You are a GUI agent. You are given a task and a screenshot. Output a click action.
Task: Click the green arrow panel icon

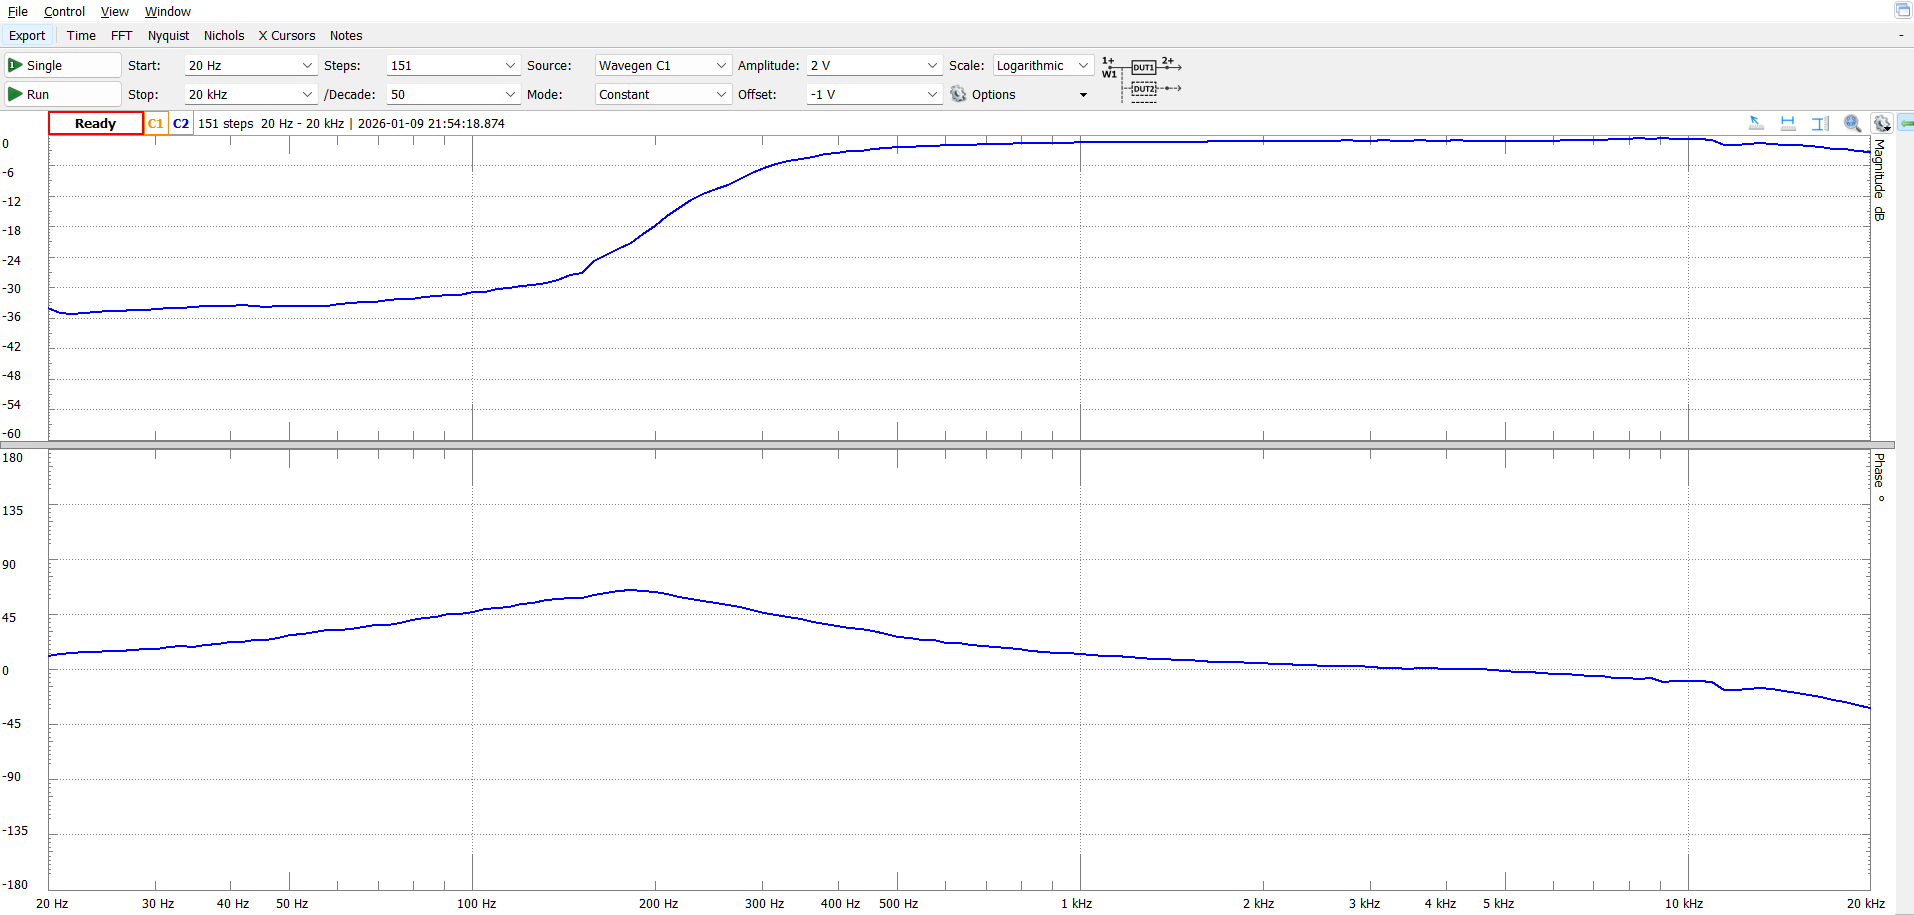(x=1906, y=123)
